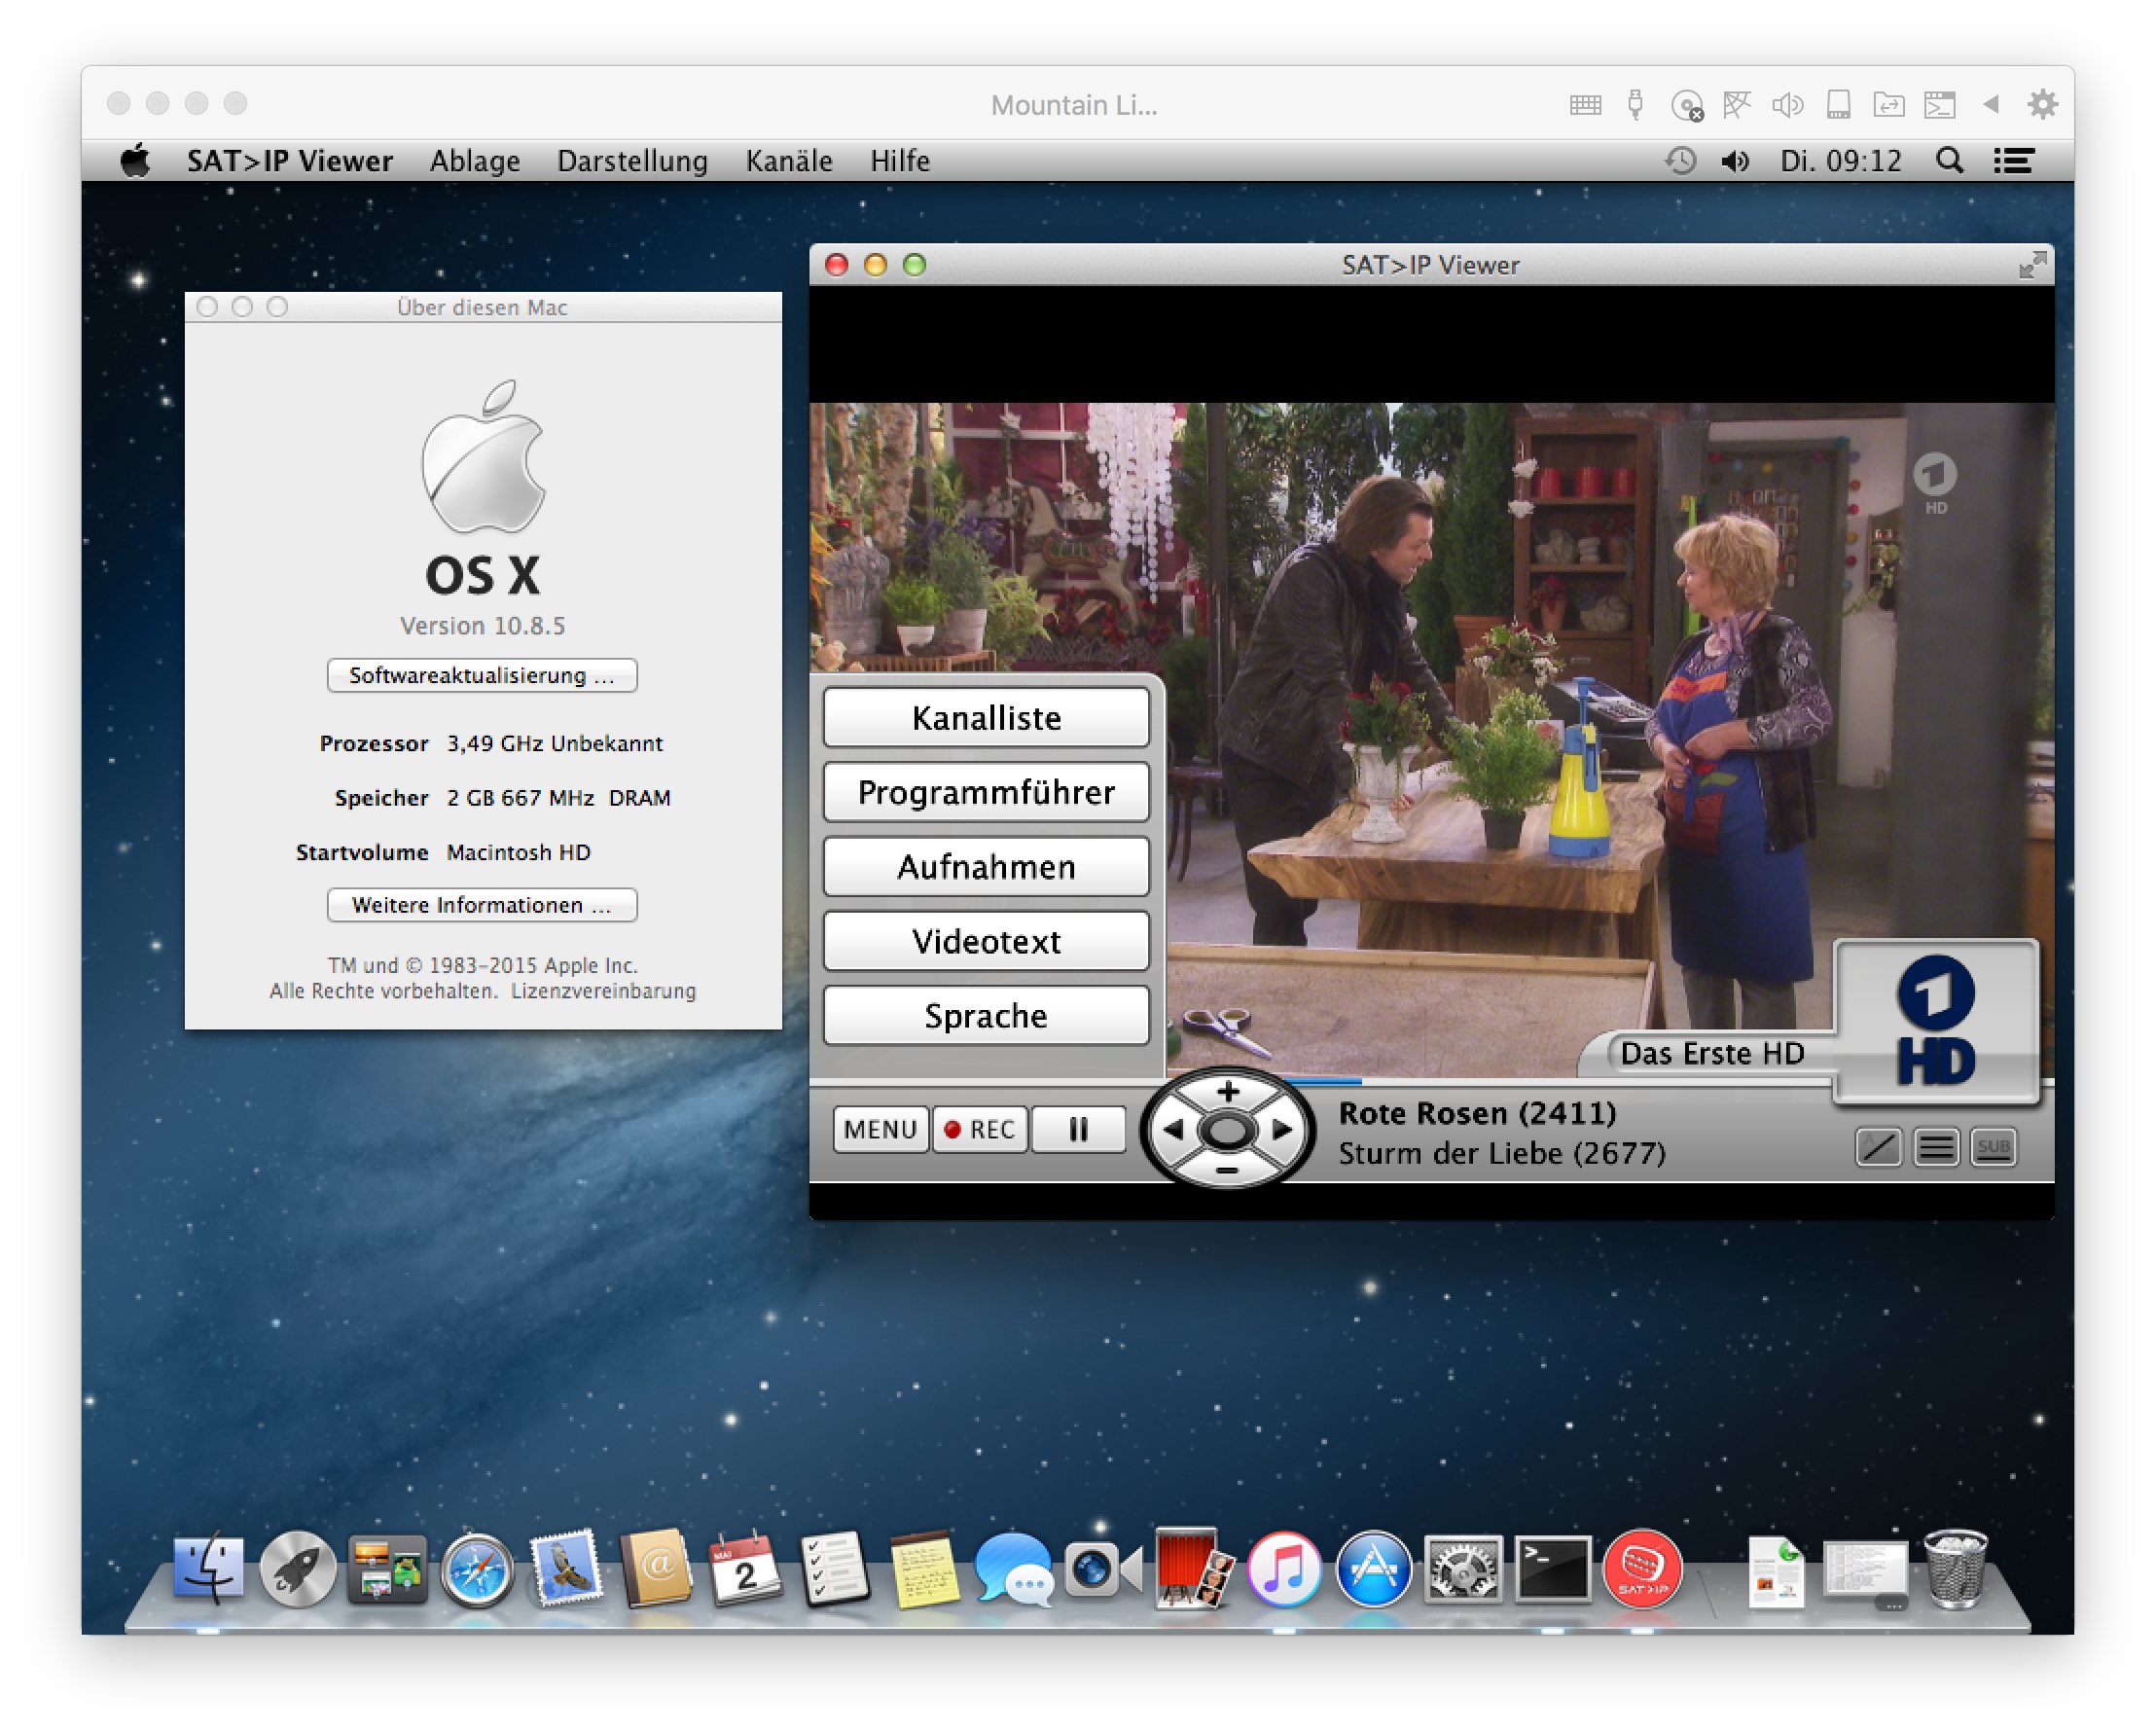2156x1732 pixels.
Task: Click the blue program progress bar
Action: (x=1330, y=1081)
